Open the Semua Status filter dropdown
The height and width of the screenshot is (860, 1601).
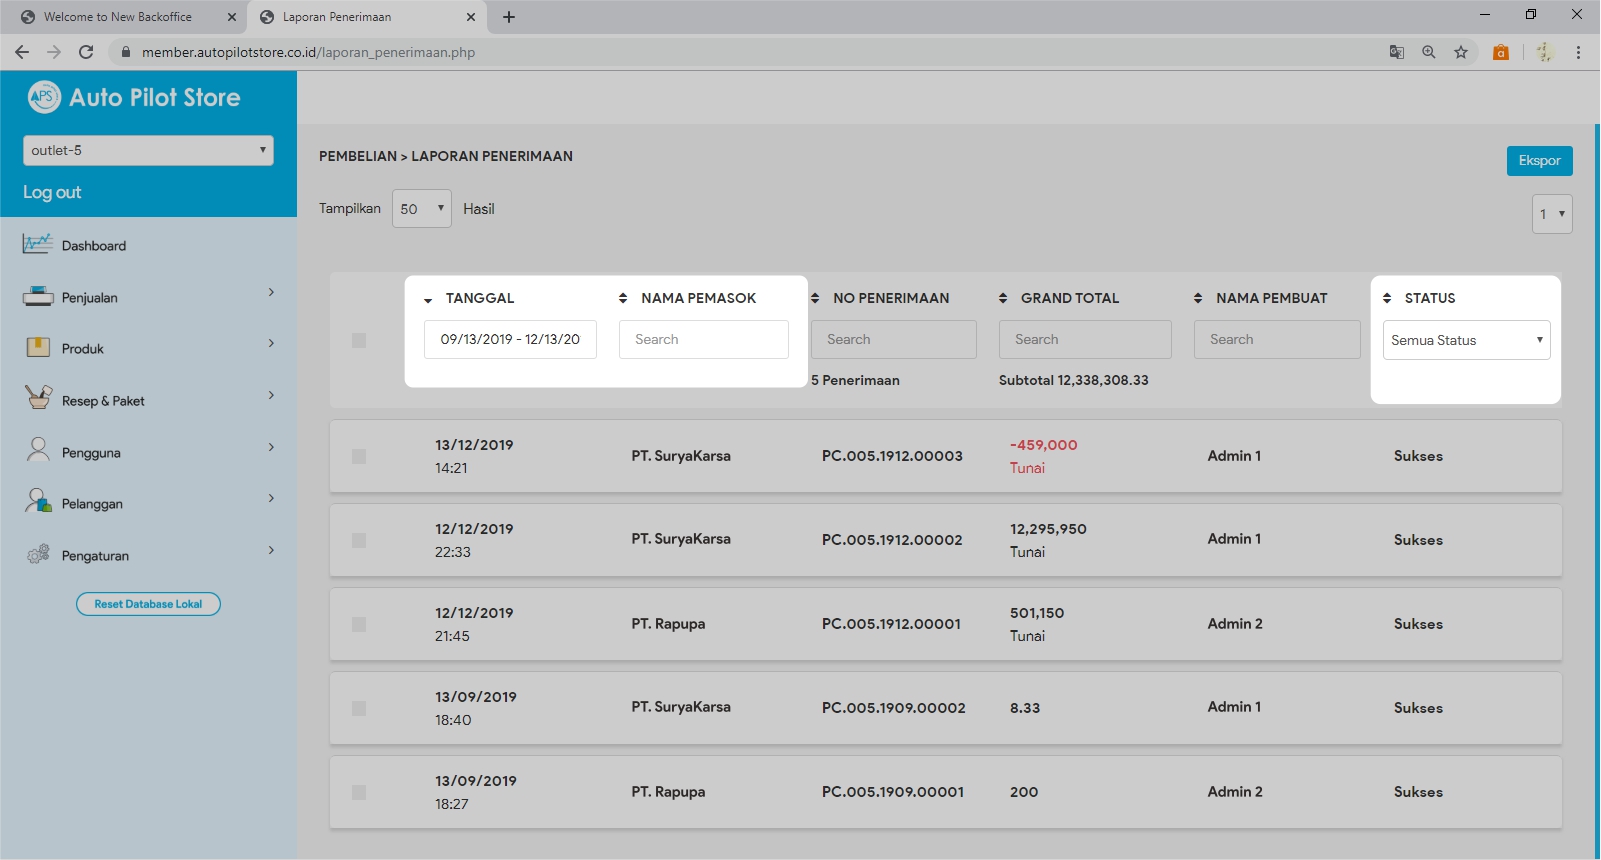[1466, 340]
